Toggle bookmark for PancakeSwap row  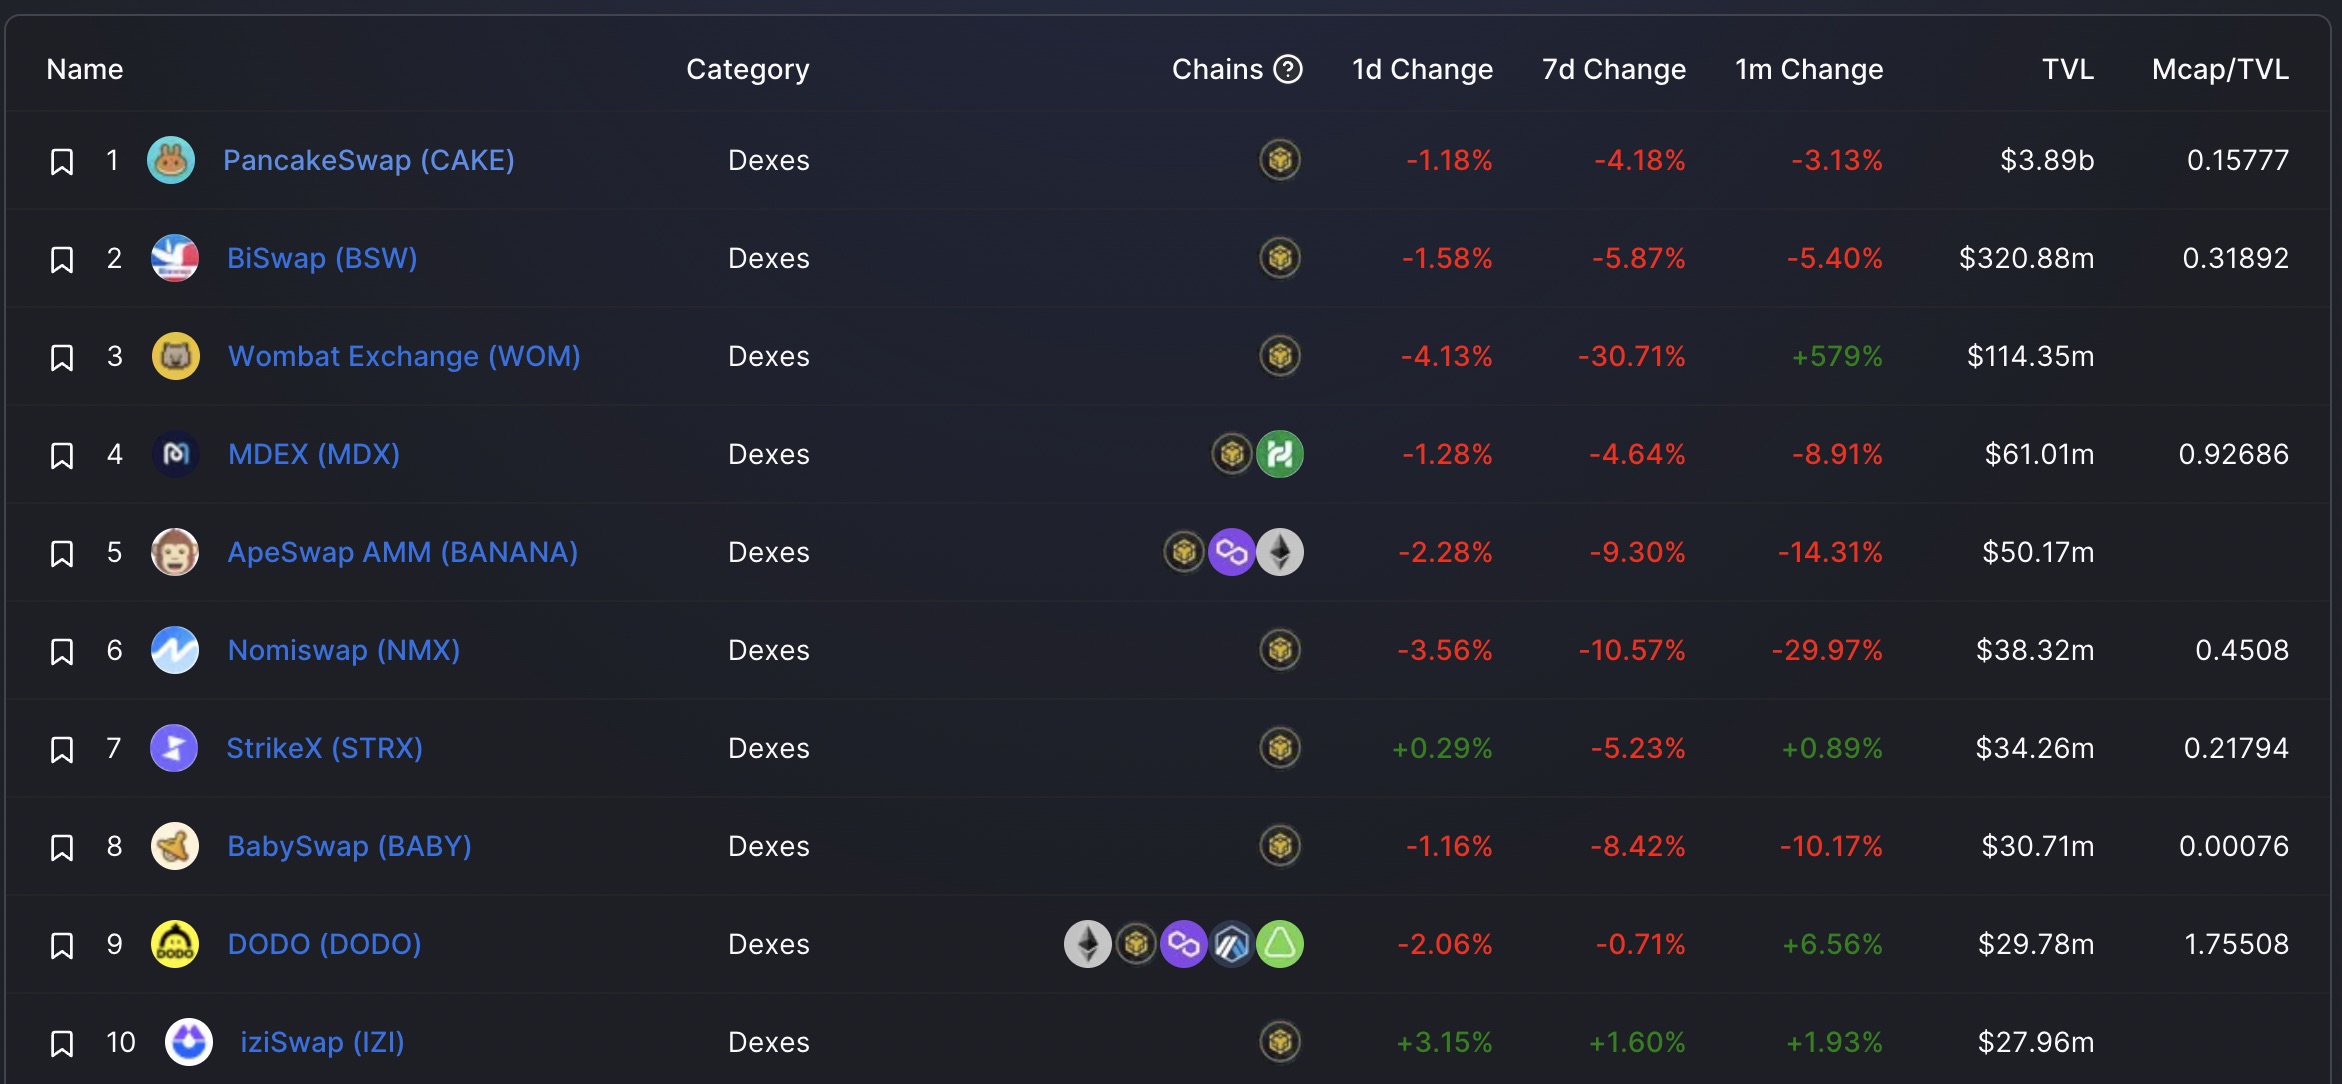coord(62,161)
